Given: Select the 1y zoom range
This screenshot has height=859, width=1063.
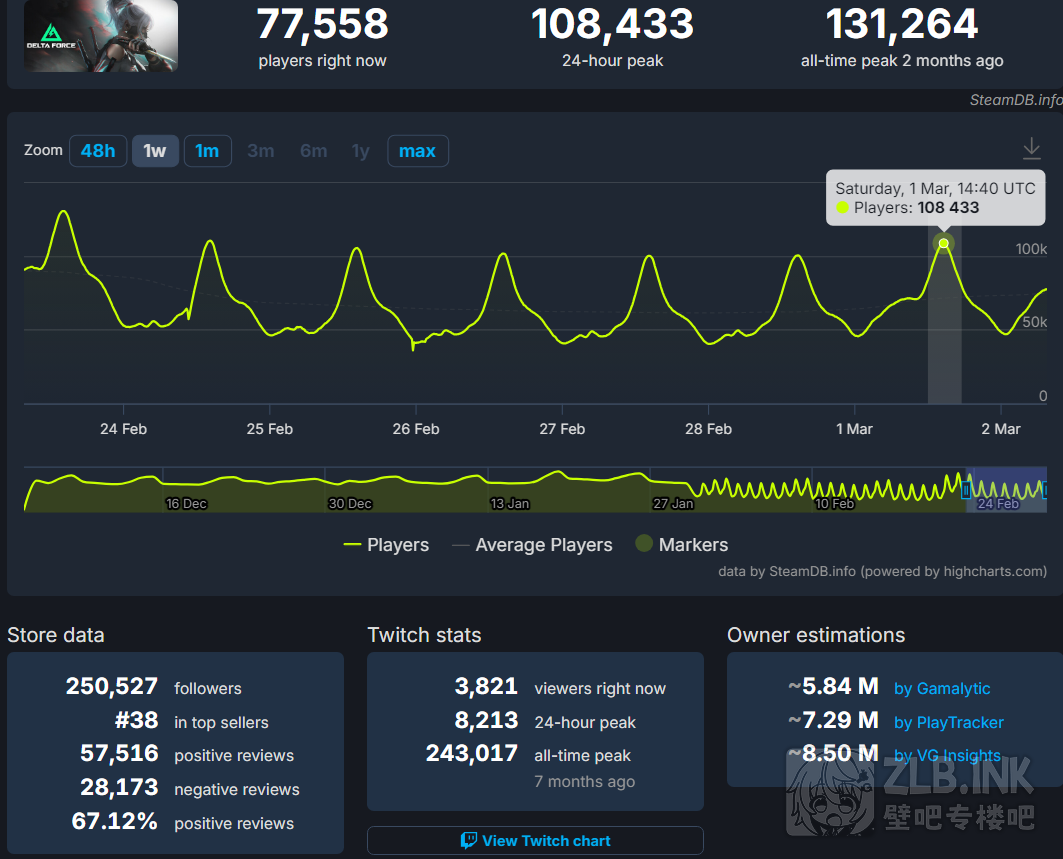Looking at the screenshot, I should coord(360,151).
